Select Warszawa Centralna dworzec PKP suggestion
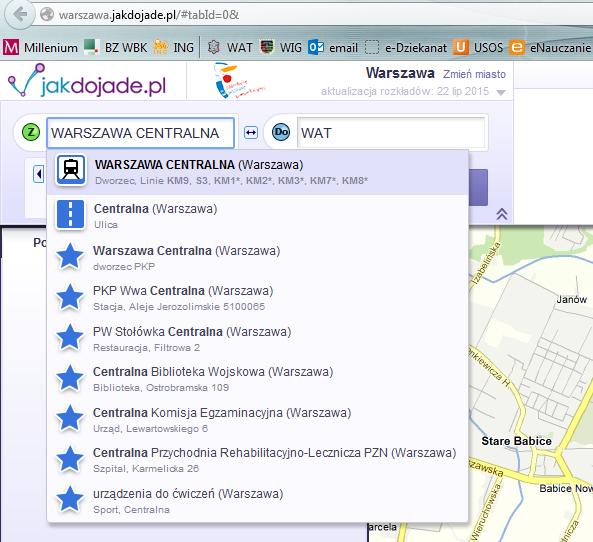 (x=258, y=257)
